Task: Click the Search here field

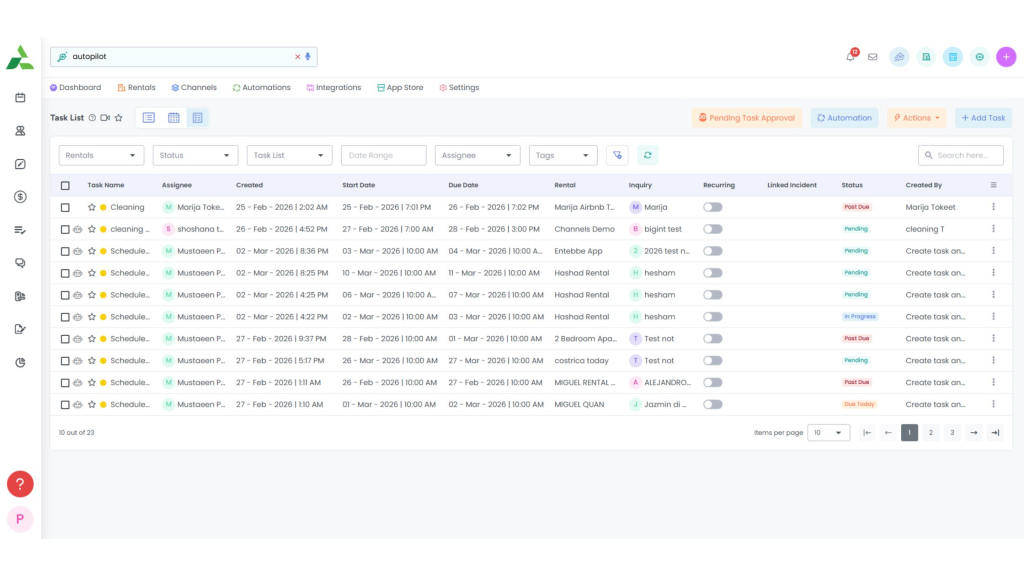Action: coord(961,155)
